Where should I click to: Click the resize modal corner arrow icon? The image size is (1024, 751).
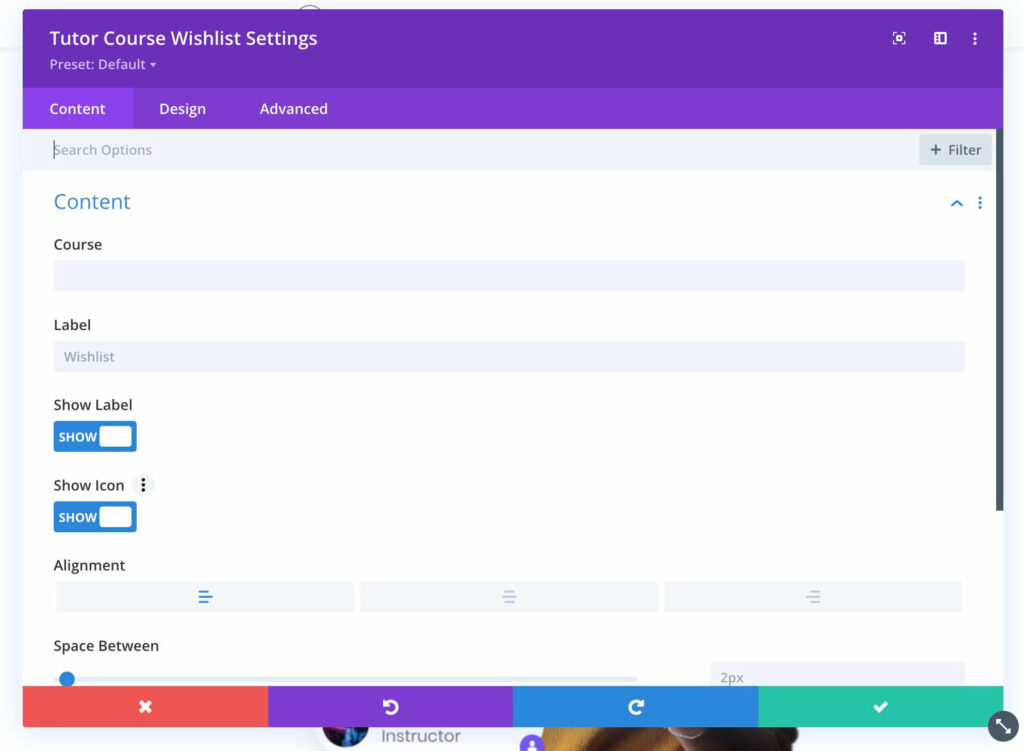pyautogui.click(x=1002, y=726)
